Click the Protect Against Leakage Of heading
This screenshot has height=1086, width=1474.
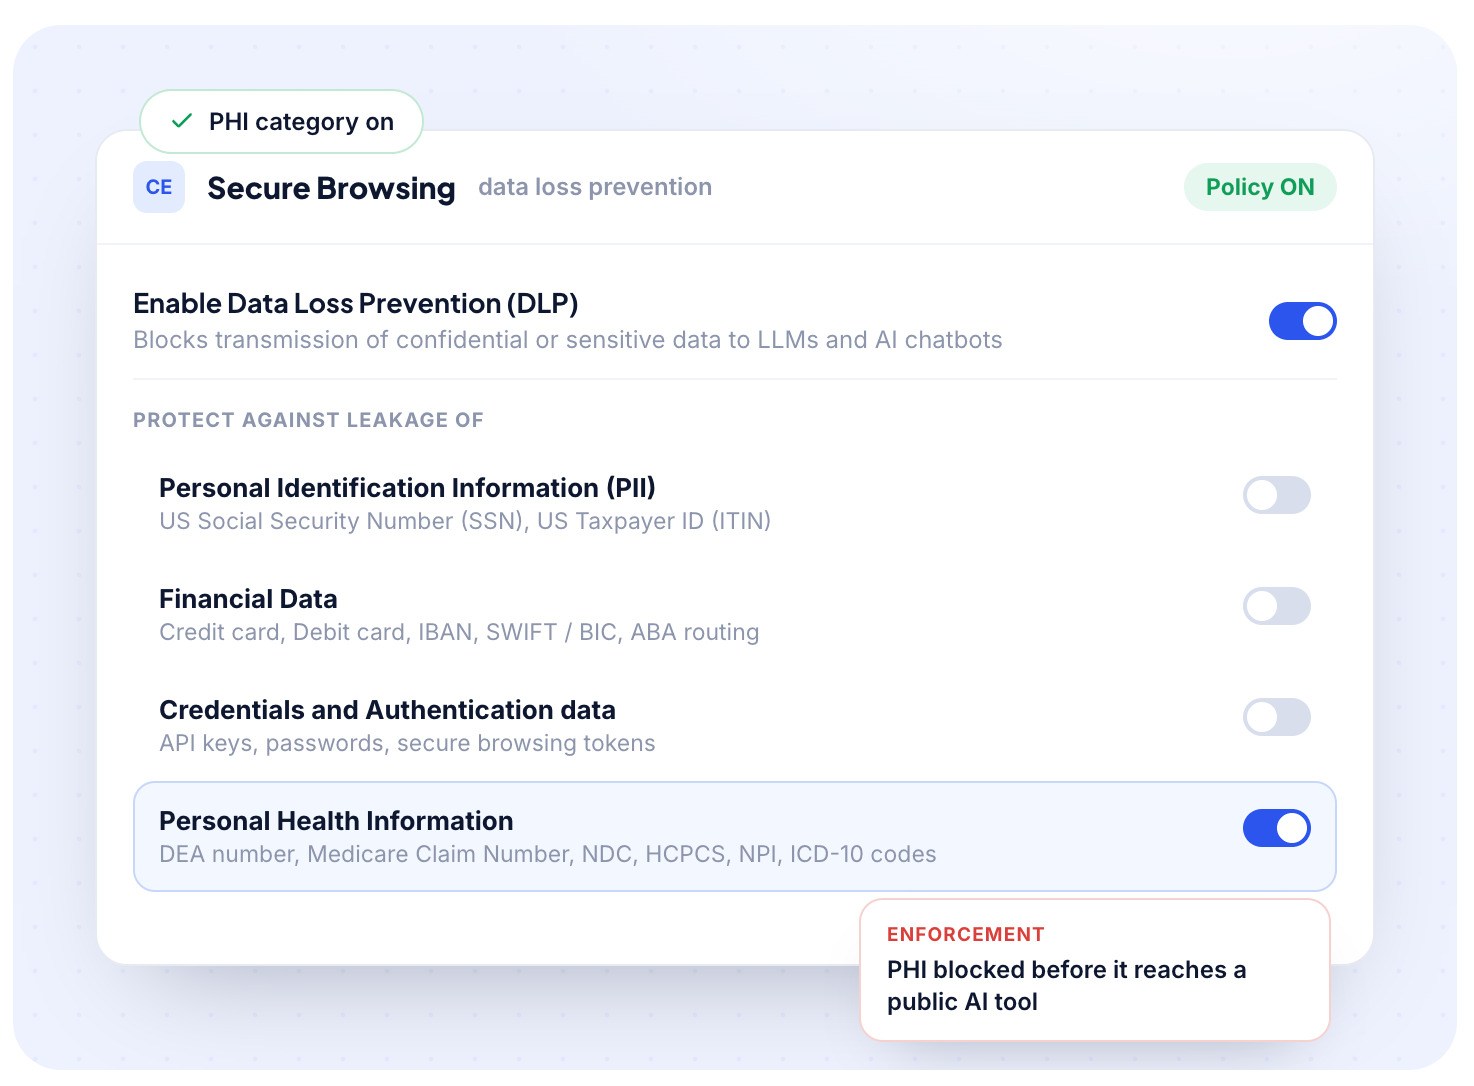(308, 420)
